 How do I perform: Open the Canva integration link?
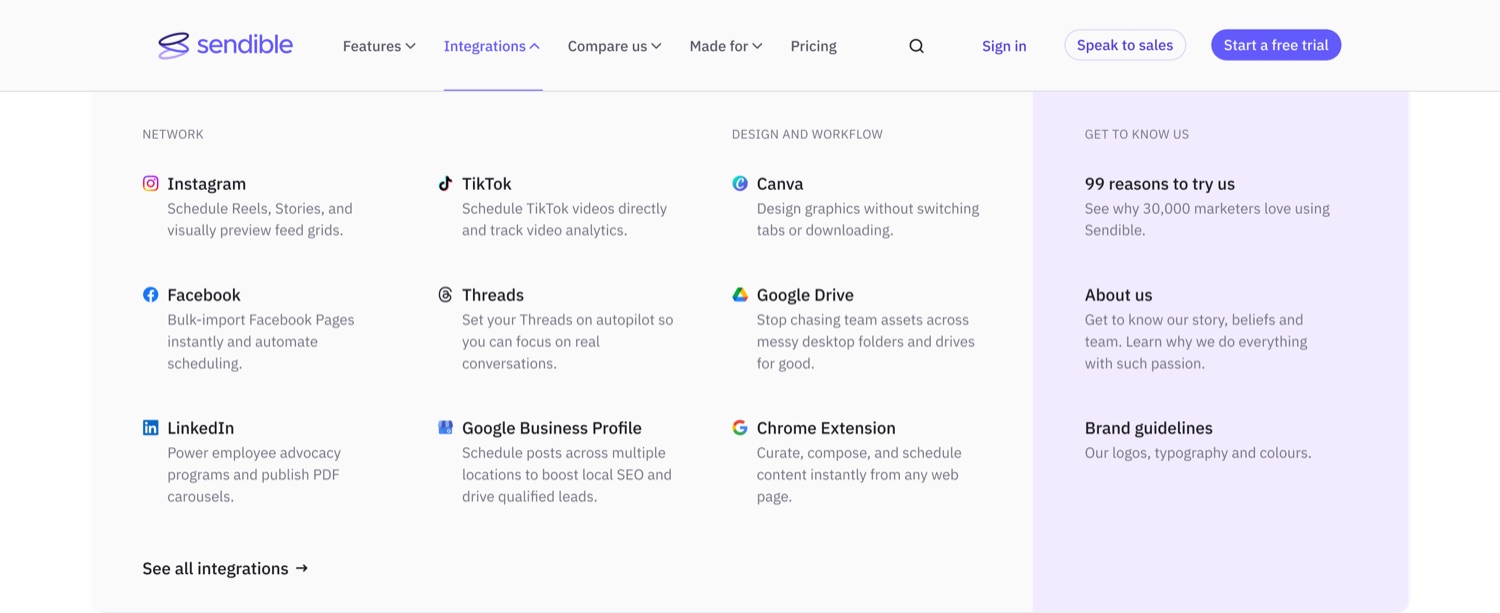click(x=780, y=183)
